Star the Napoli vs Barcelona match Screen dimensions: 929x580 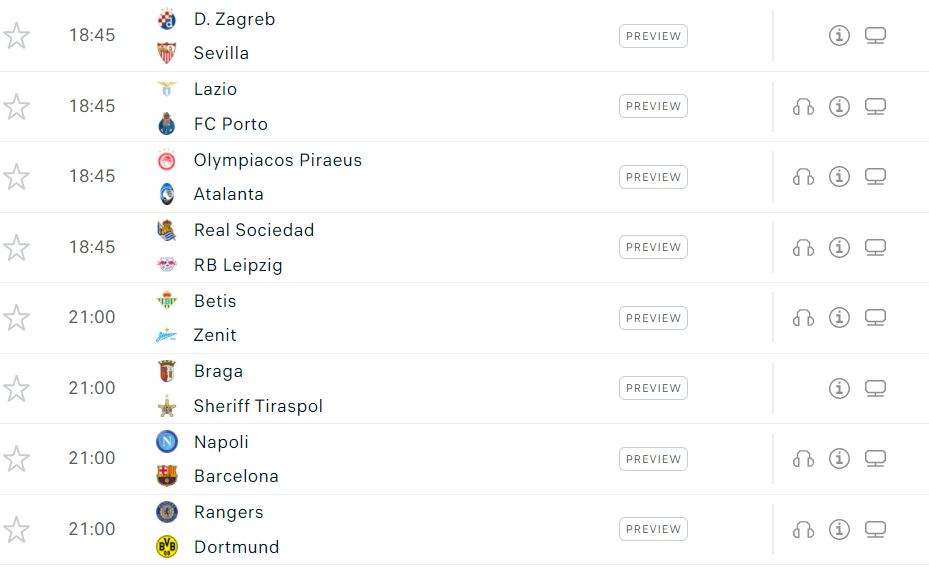point(17,459)
